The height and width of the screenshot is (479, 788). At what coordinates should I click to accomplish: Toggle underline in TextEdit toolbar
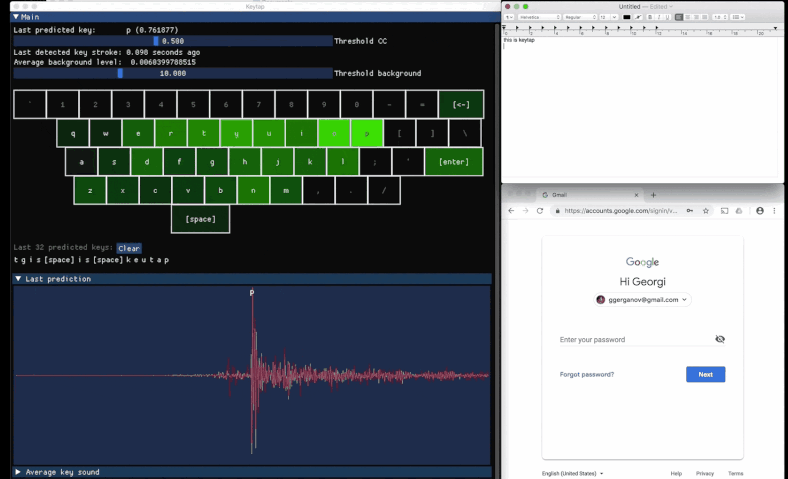tap(667, 17)
